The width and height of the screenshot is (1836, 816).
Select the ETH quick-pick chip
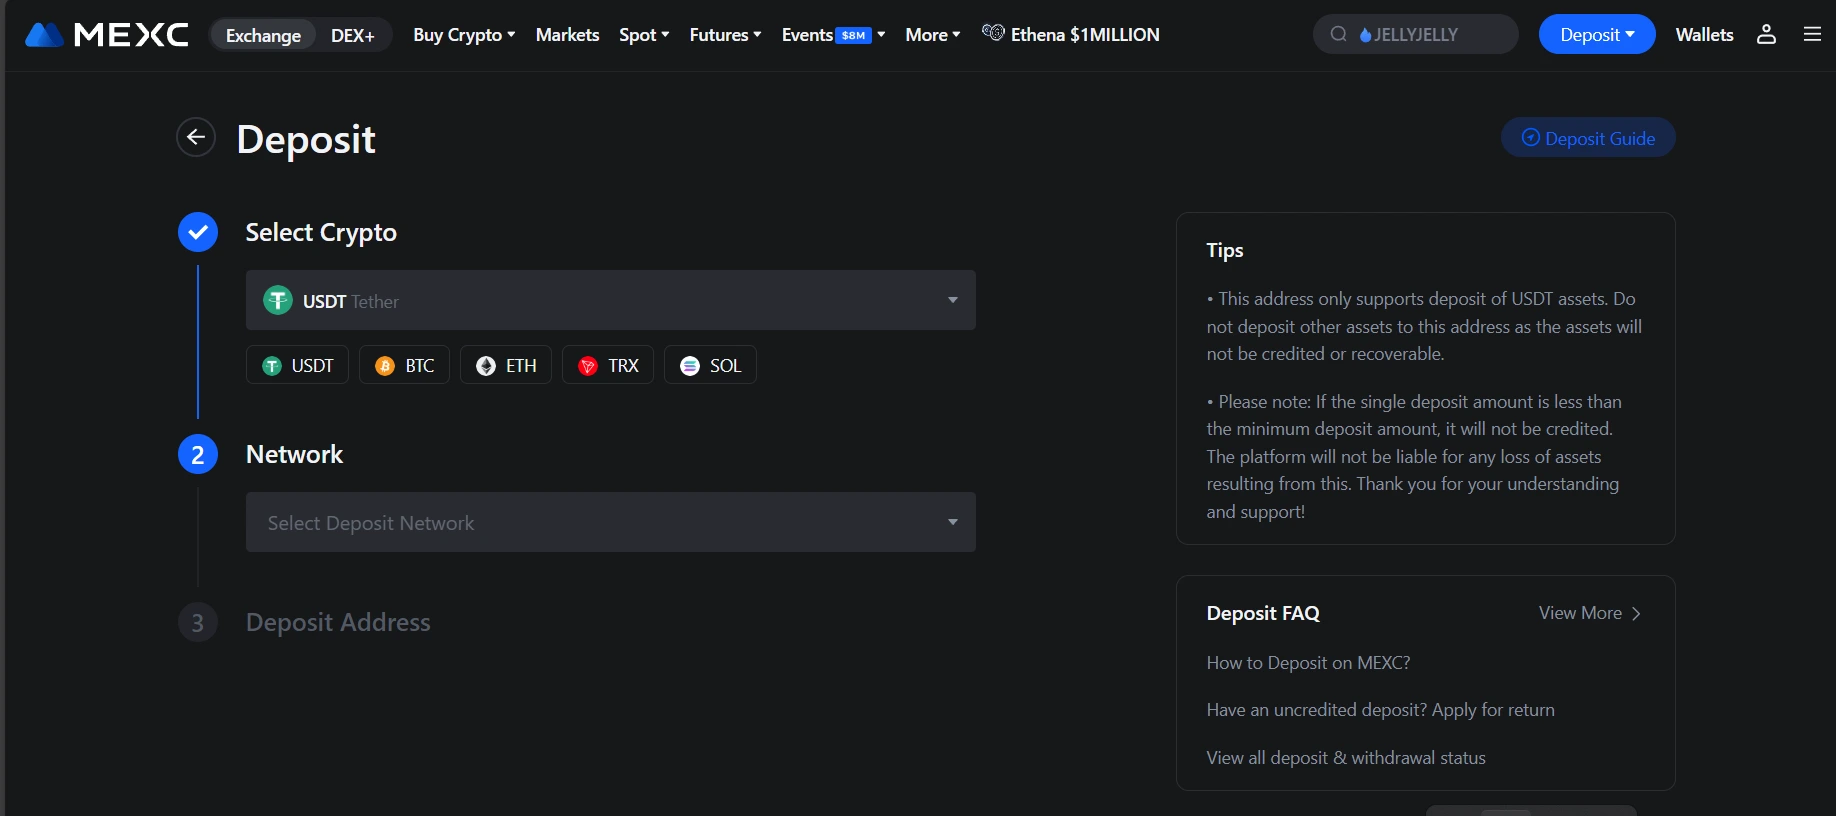coord(506,365)
